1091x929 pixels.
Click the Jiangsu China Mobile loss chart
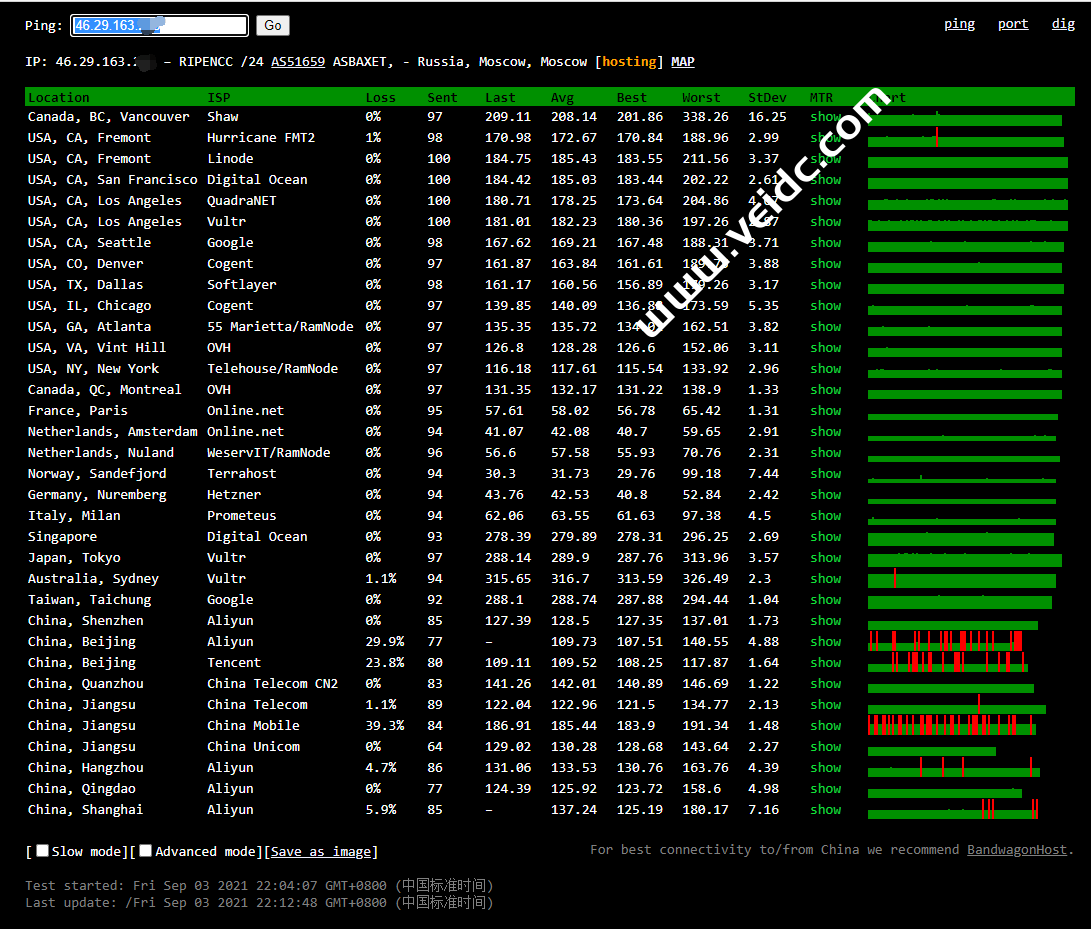point(951,726)
